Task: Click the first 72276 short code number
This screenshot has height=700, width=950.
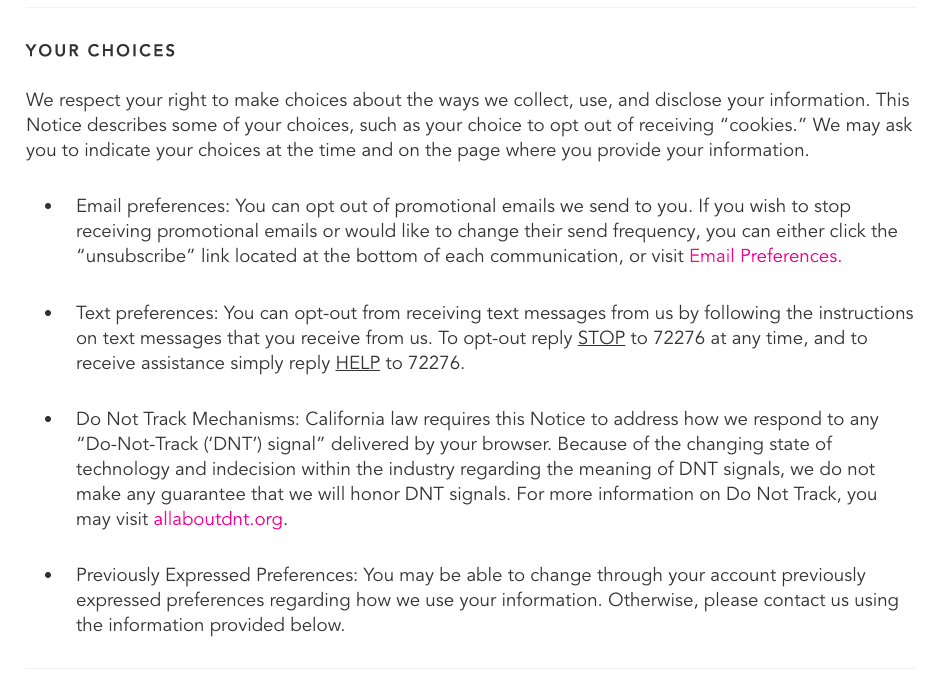Action: (x=679, y=338)
